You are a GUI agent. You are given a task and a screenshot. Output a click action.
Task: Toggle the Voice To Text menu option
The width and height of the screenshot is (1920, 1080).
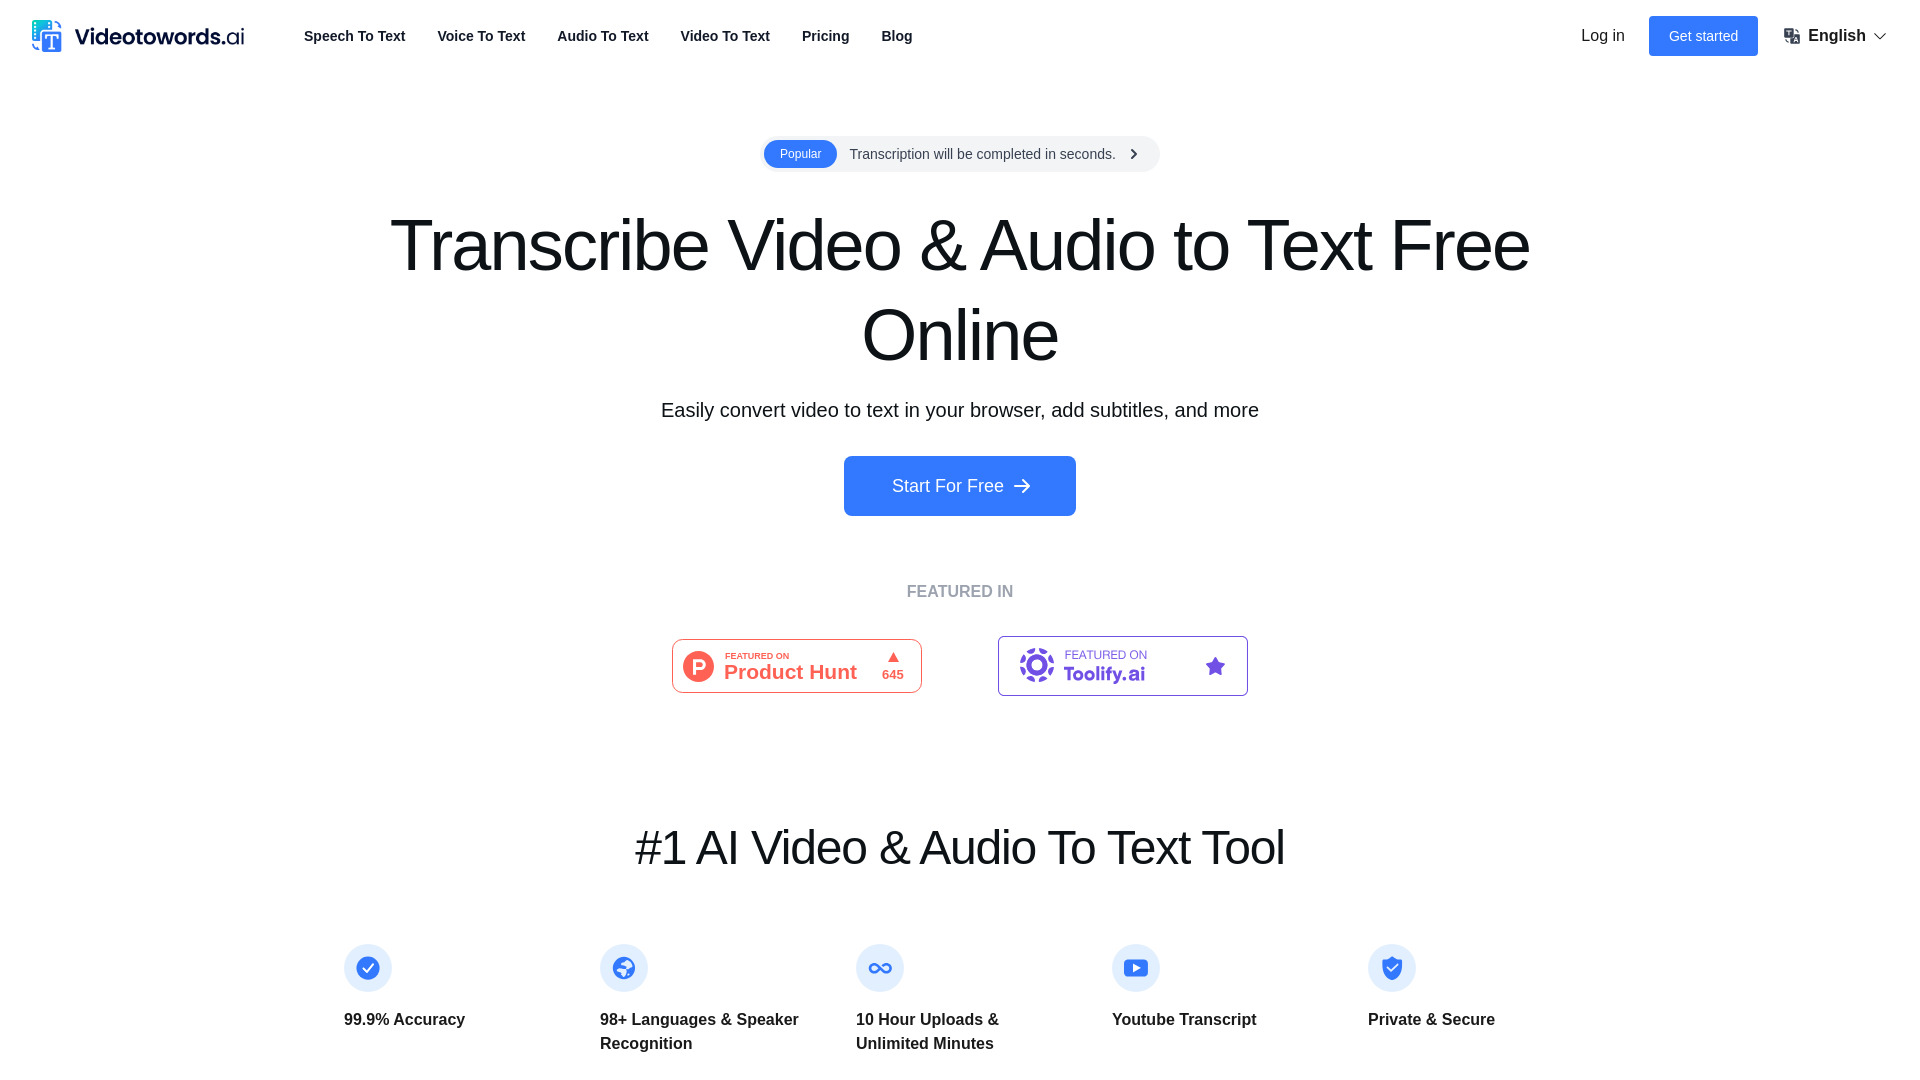481,36
